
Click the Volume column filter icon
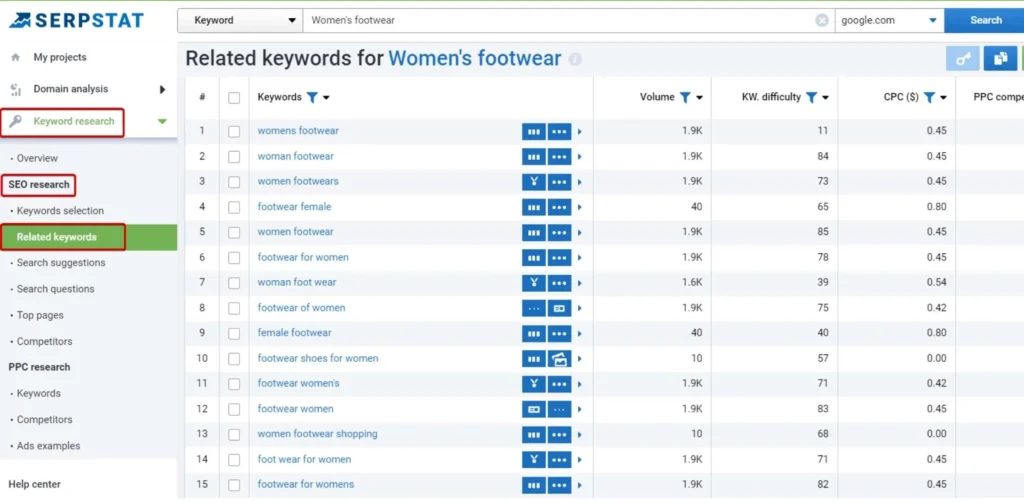click(685, 98)
